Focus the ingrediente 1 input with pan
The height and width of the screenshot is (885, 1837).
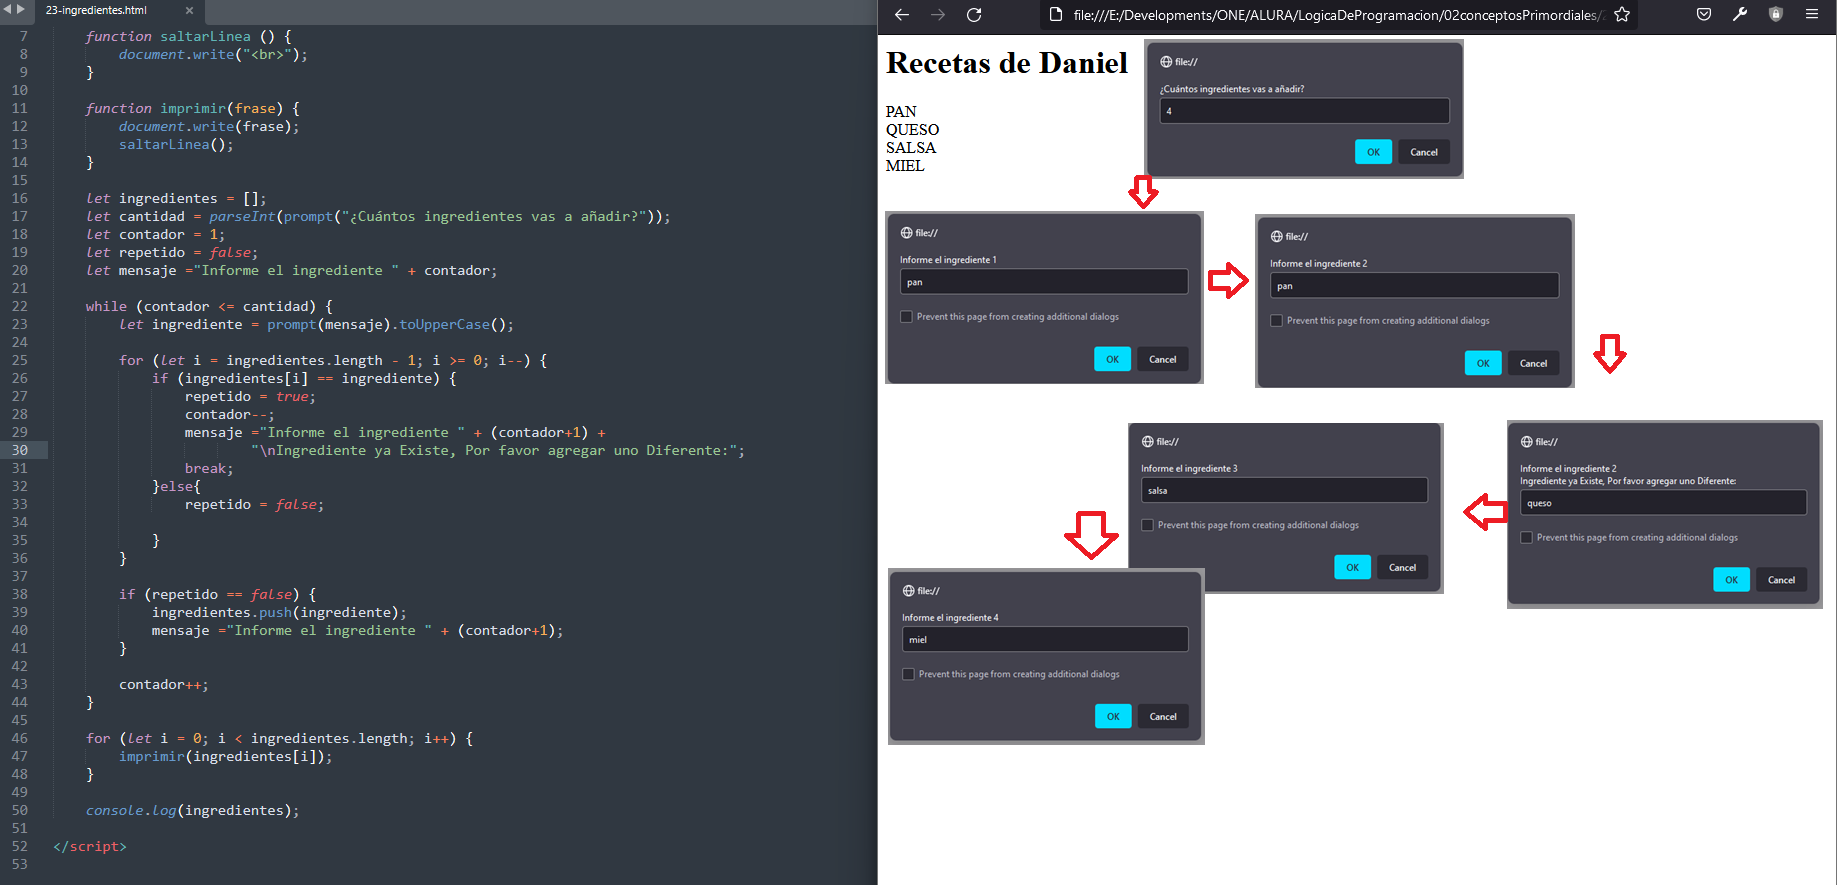coord(1044,282)
